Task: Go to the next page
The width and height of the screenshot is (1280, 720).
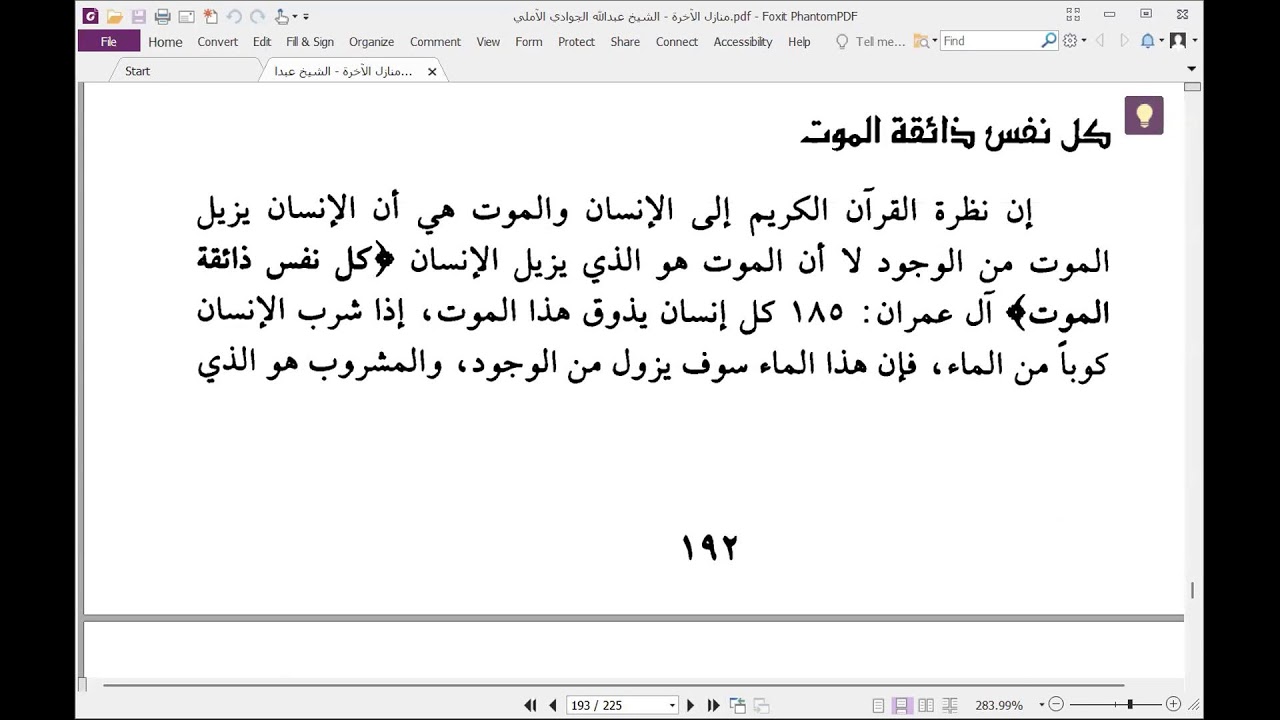Action: click(x=690, y=705)
